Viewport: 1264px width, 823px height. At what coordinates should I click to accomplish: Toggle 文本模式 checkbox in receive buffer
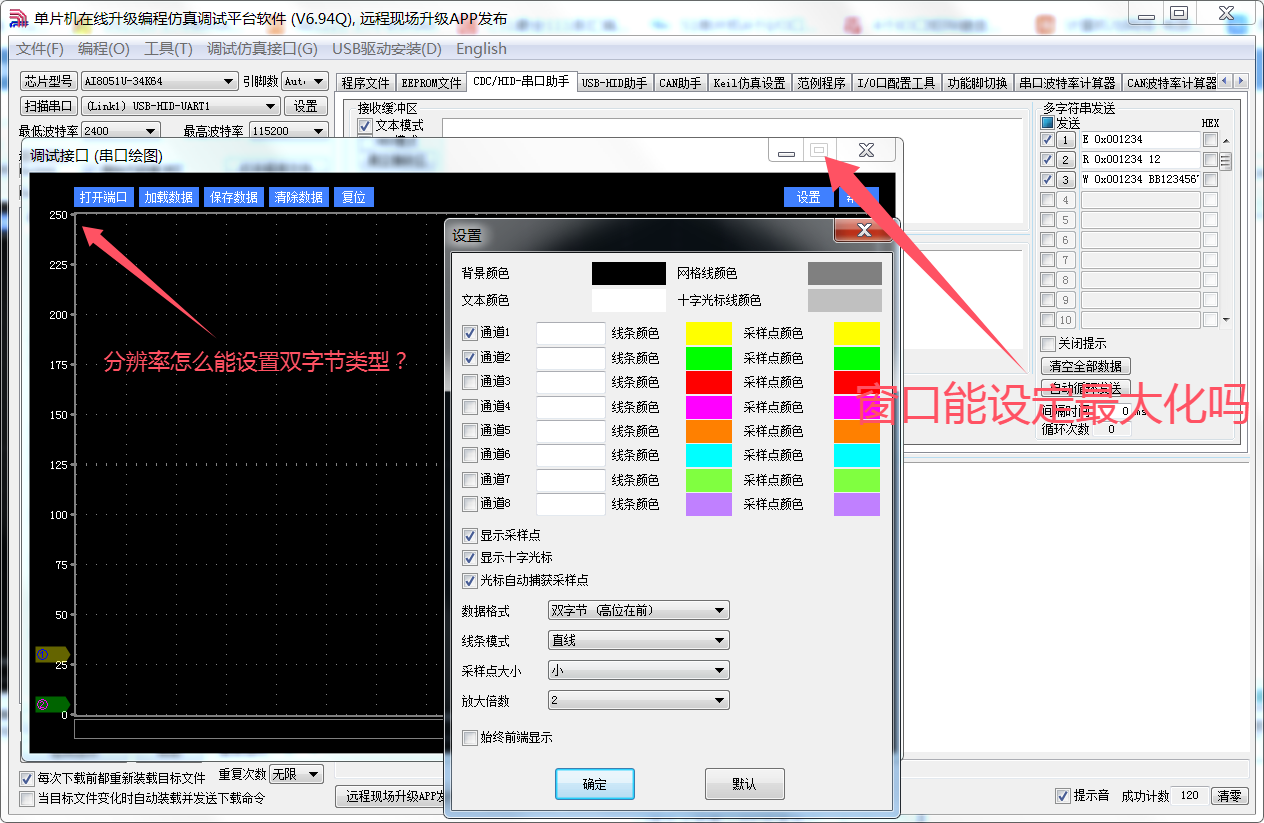(365, 126)
